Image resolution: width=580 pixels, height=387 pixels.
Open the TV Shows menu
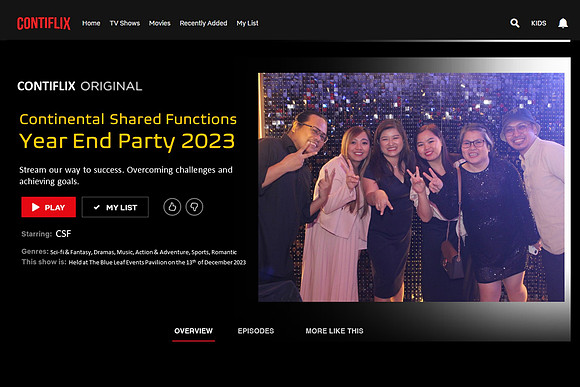pos(125,23)
